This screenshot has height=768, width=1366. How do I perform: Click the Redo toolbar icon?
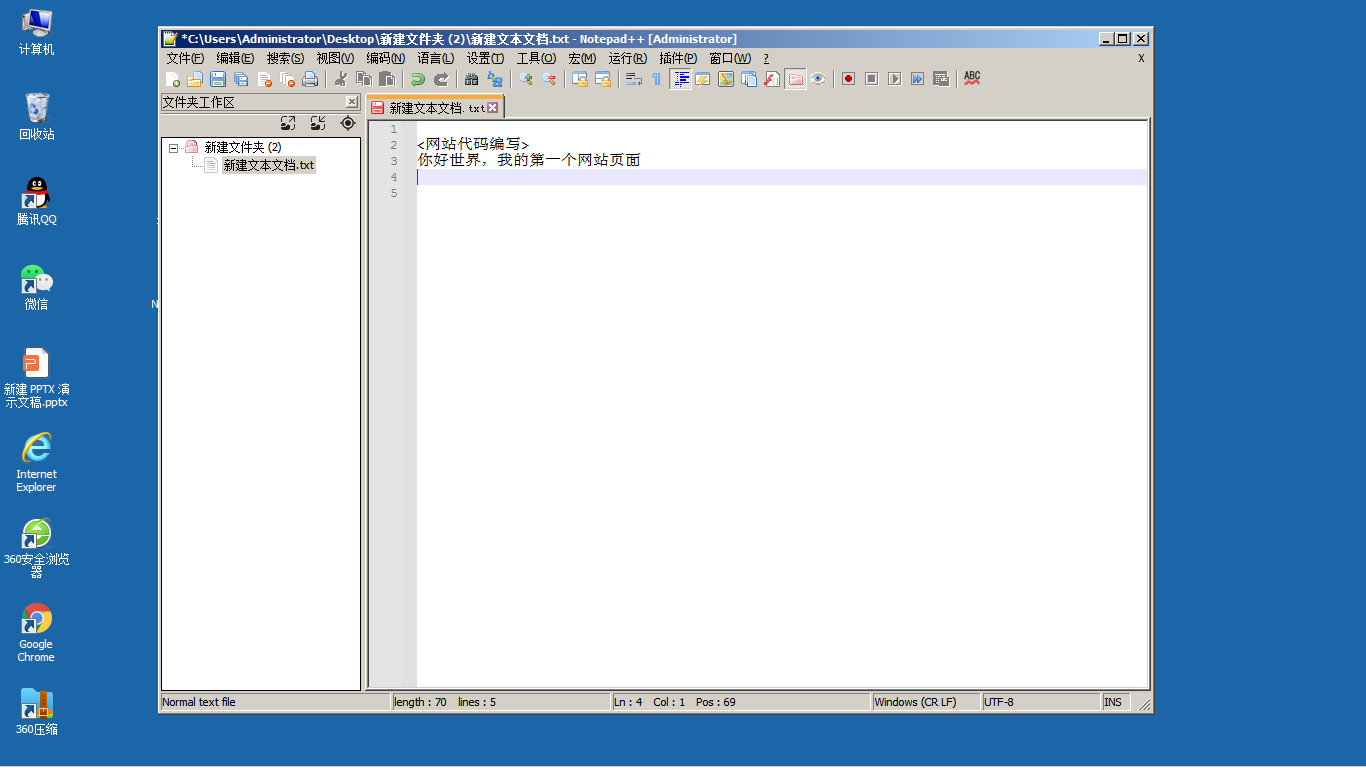[441, 79]
